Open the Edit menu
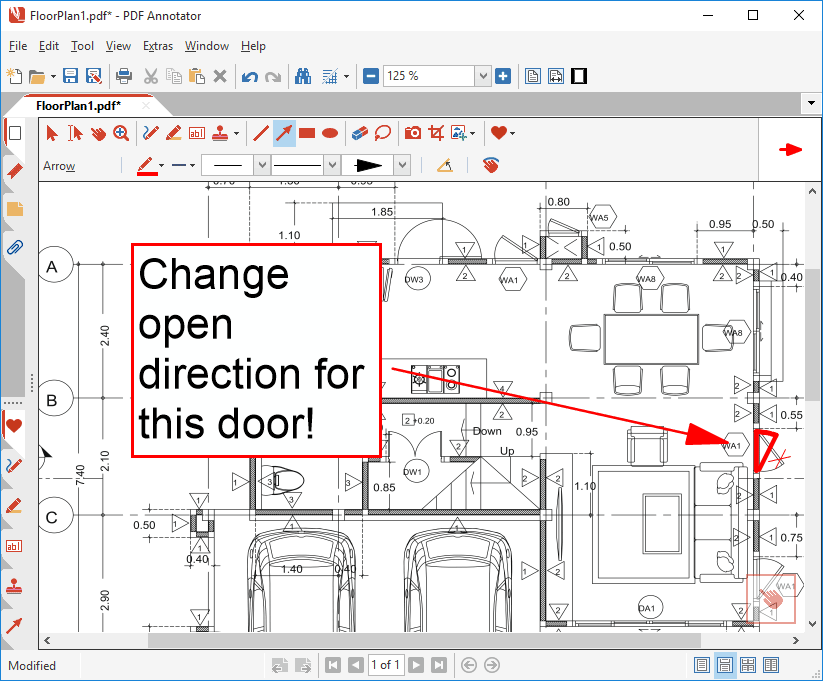Viewport: 823px width, 681px height. 49,46
